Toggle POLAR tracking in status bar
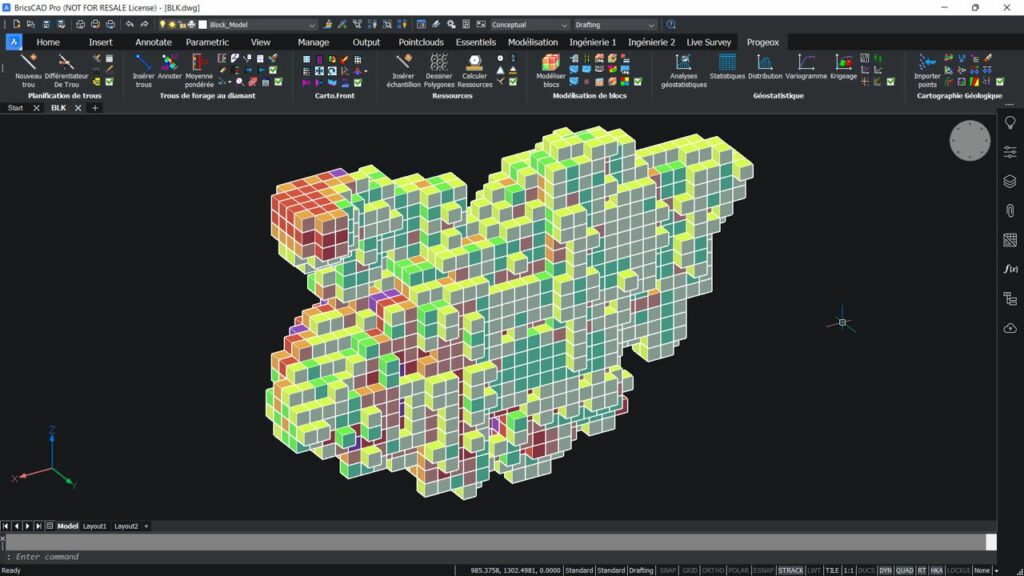Screen dimensions: 1024x576 pyautogui.click(x=738, y=570)
